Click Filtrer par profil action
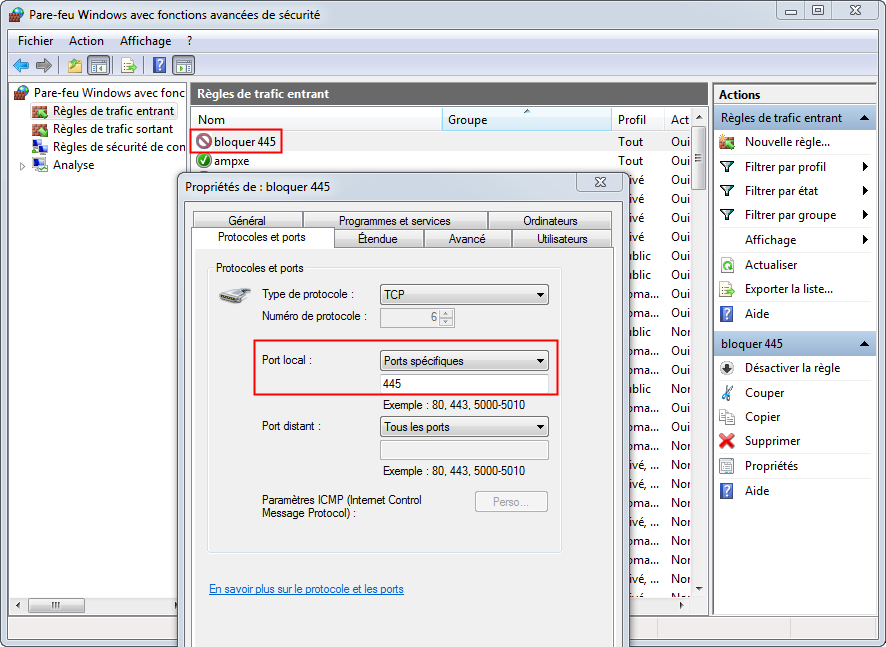The width and height of the screenshot is (886, 647). tap(785, 167)
